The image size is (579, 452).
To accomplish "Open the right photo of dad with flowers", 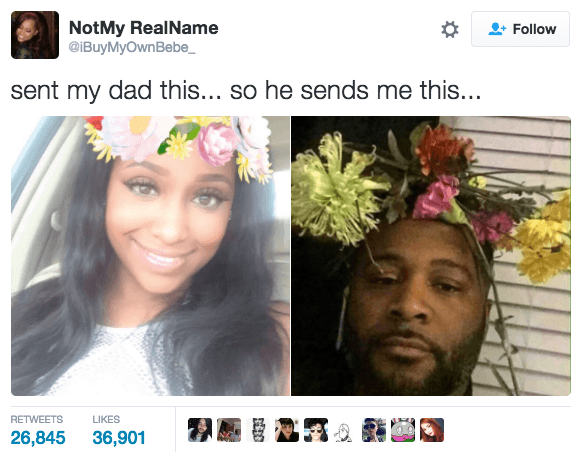I will 431,256.
